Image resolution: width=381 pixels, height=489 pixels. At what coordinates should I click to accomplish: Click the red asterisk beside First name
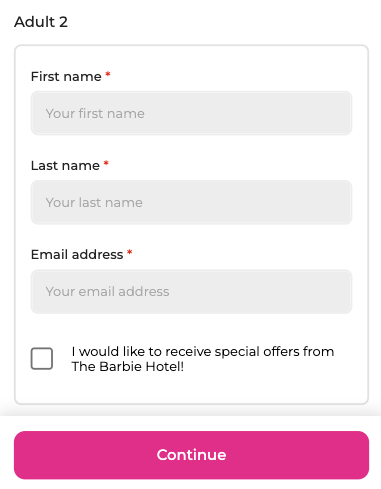pos(108,74)
